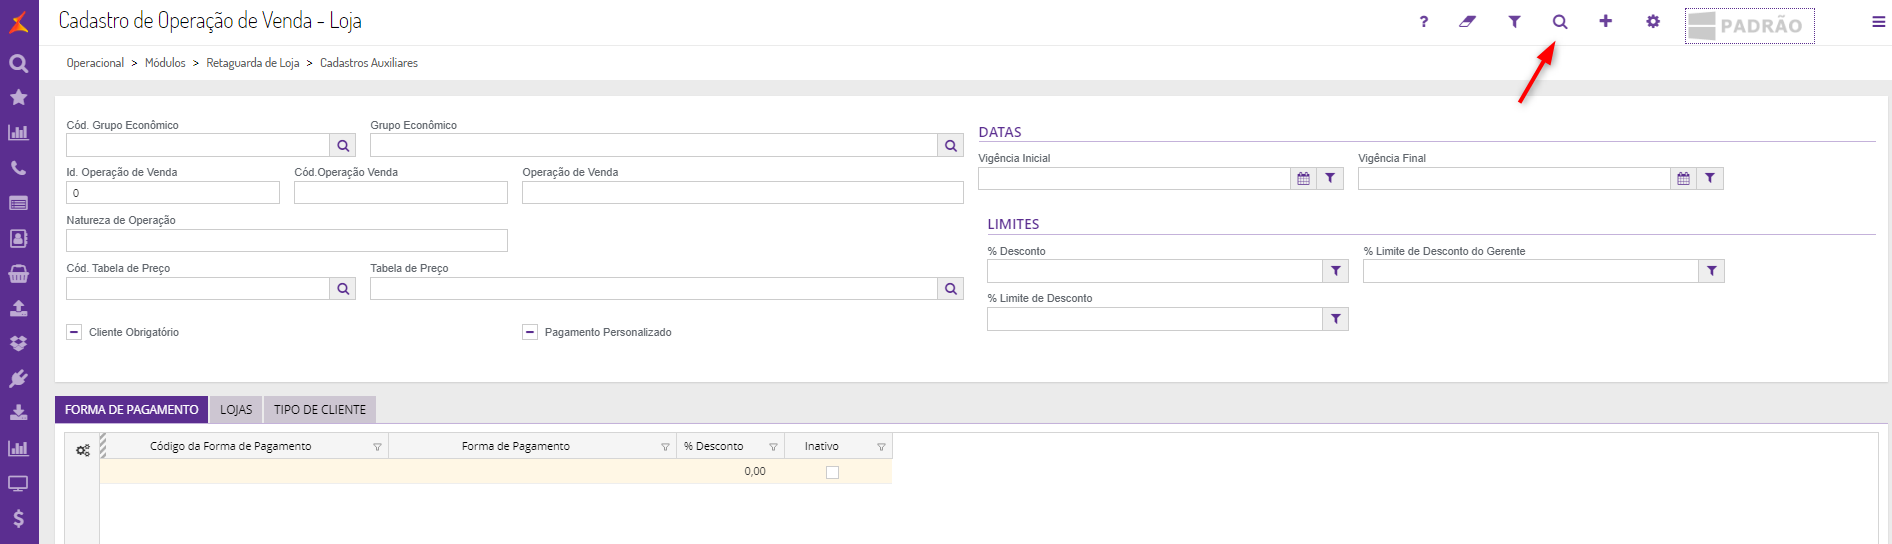This screenshot has height=544, width=1892.
Task: Toggle Pagamento Personalizado checkbox
Action: pyautogui.click(x=530, y=332)
